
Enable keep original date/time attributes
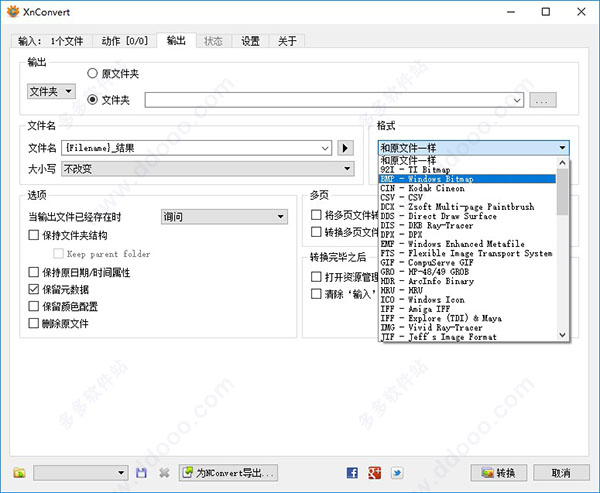click(x=34, y=272)
